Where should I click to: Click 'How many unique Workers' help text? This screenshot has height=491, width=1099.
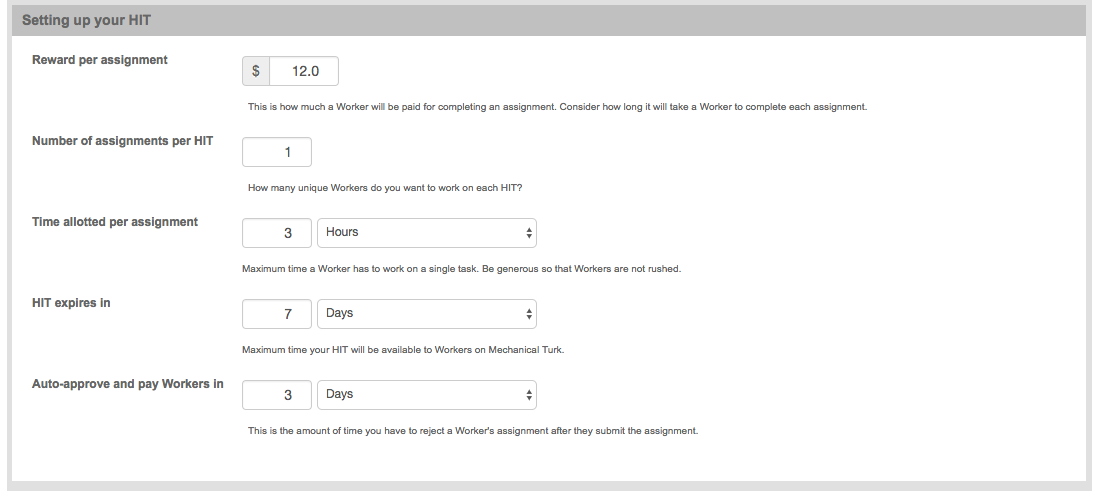pos(385,188)
